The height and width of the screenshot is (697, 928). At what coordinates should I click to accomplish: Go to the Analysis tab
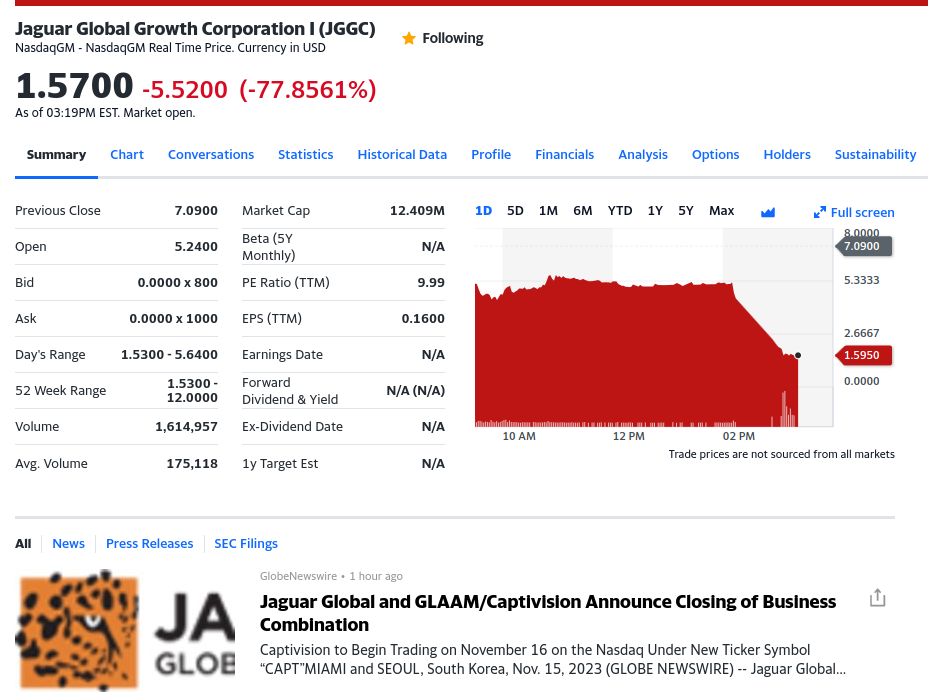point(643,154)
